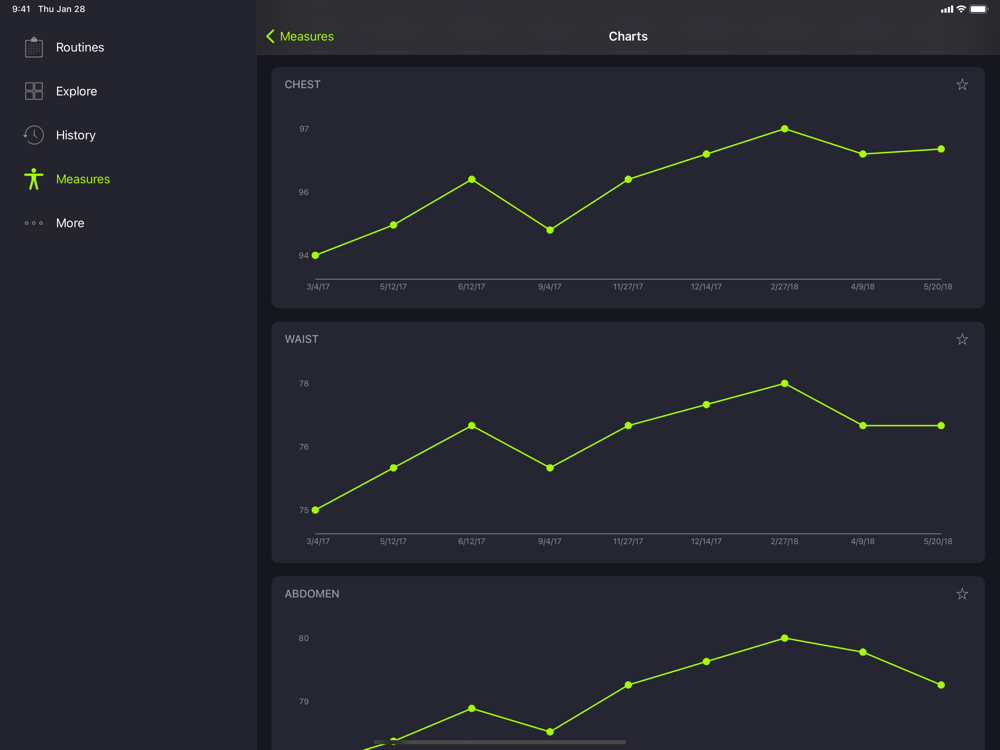Screen dimensions: 1000x750
Task: Go to Measures in sidebar
Action: coord(83,179)
